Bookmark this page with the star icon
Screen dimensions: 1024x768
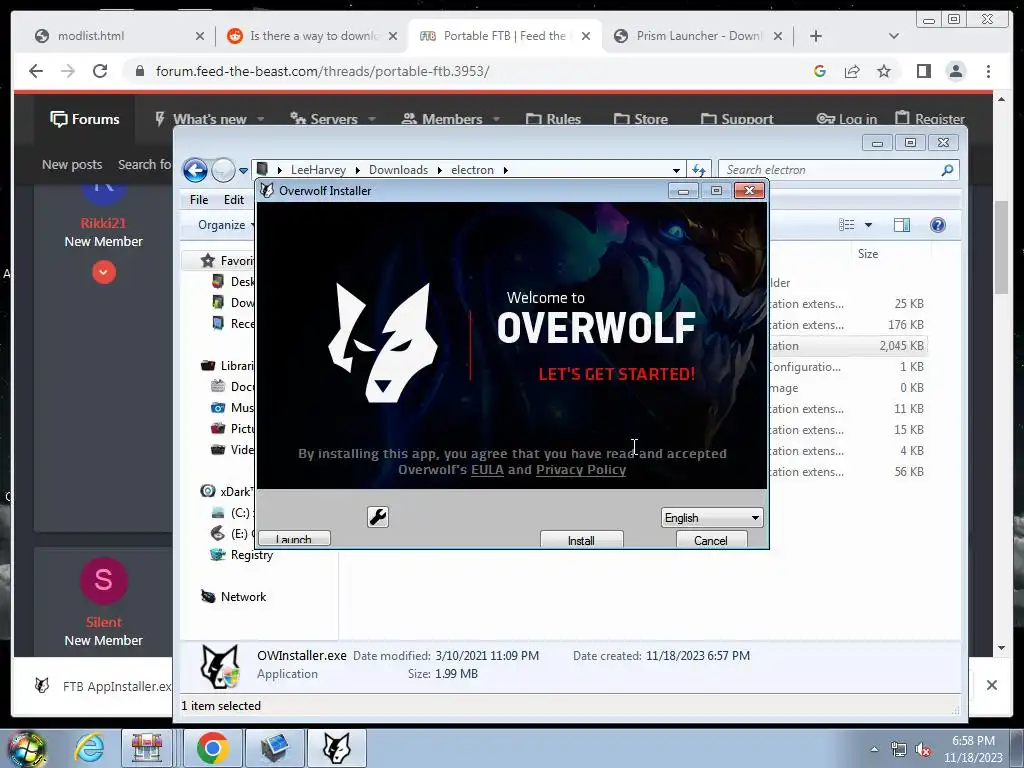pos(884,71)
